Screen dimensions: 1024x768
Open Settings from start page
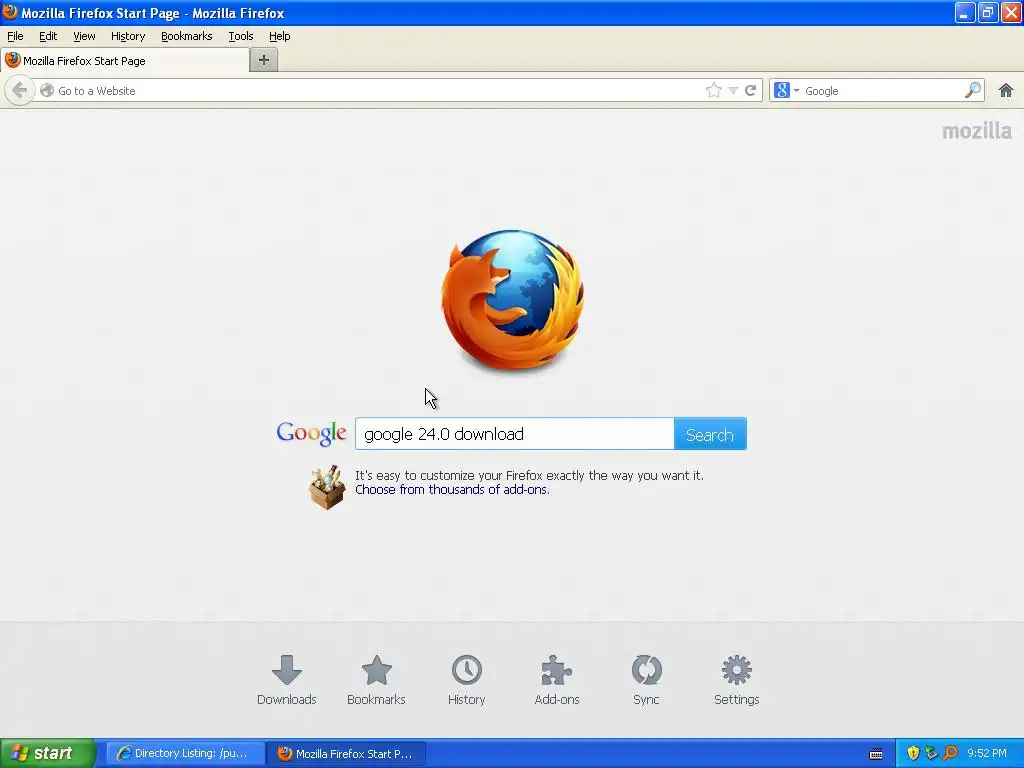pos(736,680)
